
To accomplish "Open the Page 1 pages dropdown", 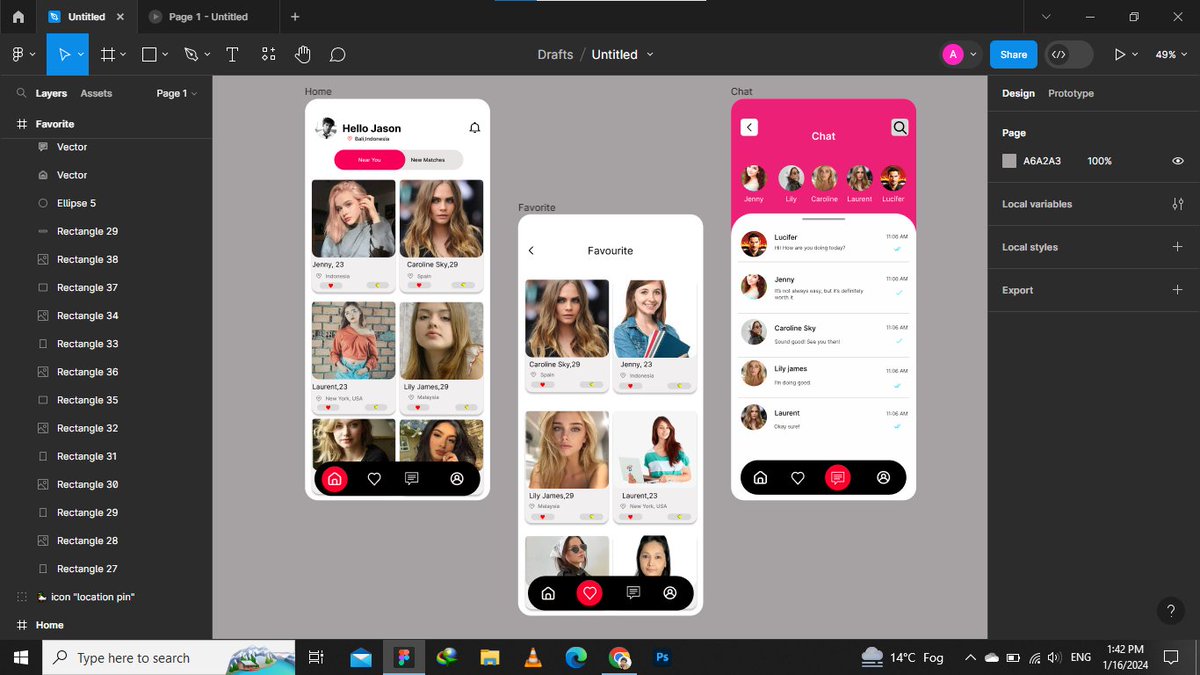I will coord(177,93).
